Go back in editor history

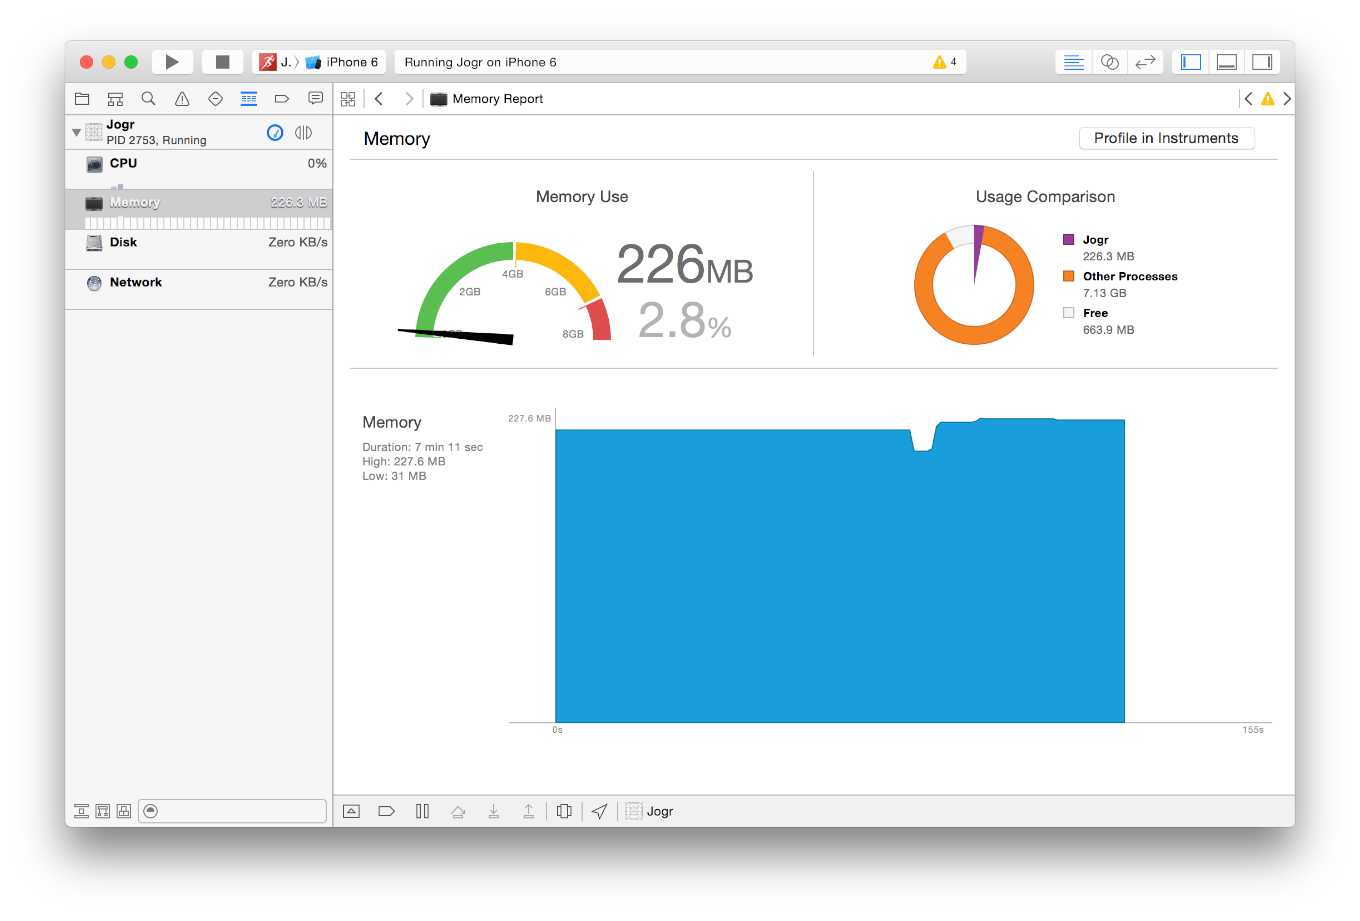(x=379, y=99)
